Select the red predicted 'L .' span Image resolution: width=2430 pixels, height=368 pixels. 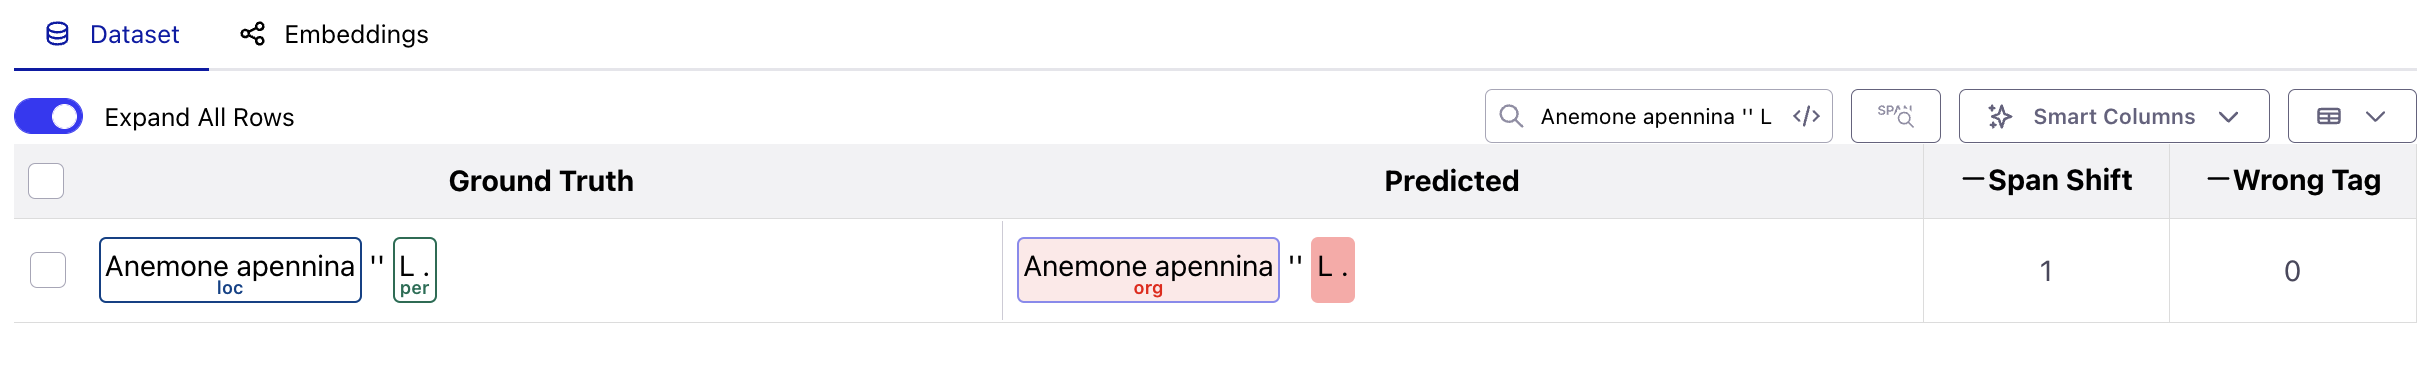tap(1333, 270)
